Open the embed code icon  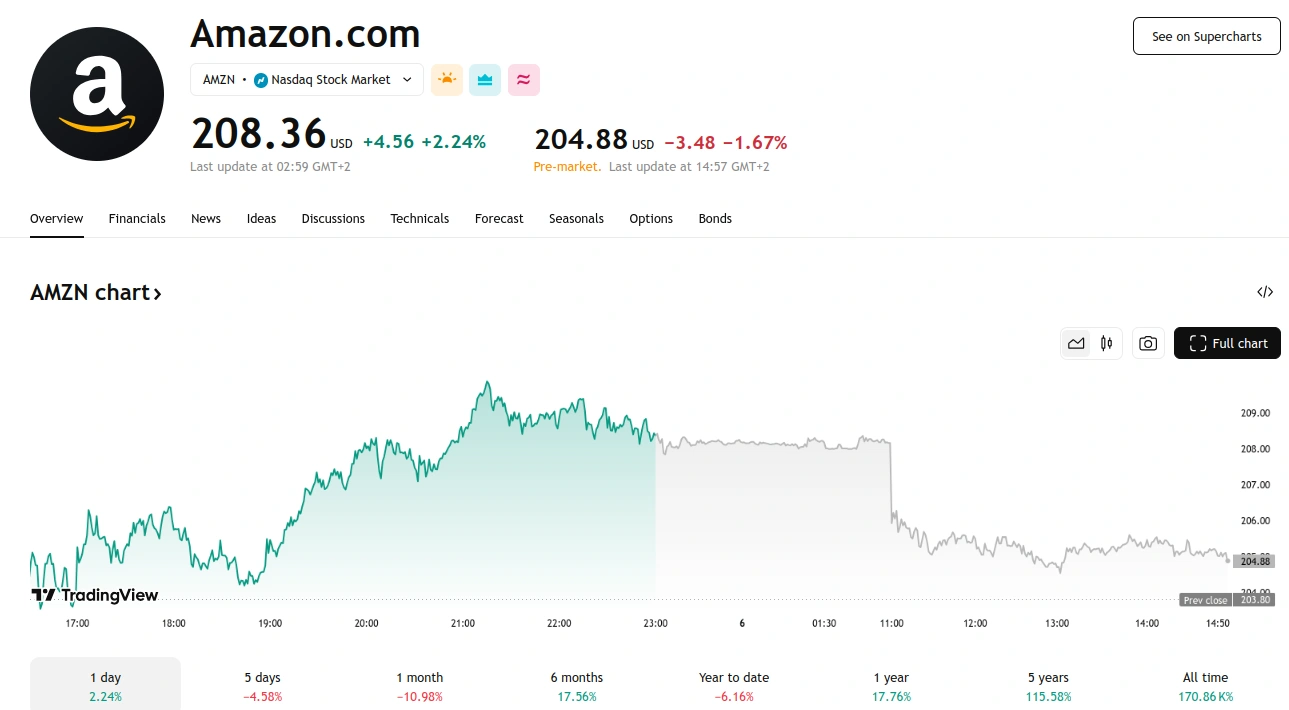click(x=1265, y=292)
